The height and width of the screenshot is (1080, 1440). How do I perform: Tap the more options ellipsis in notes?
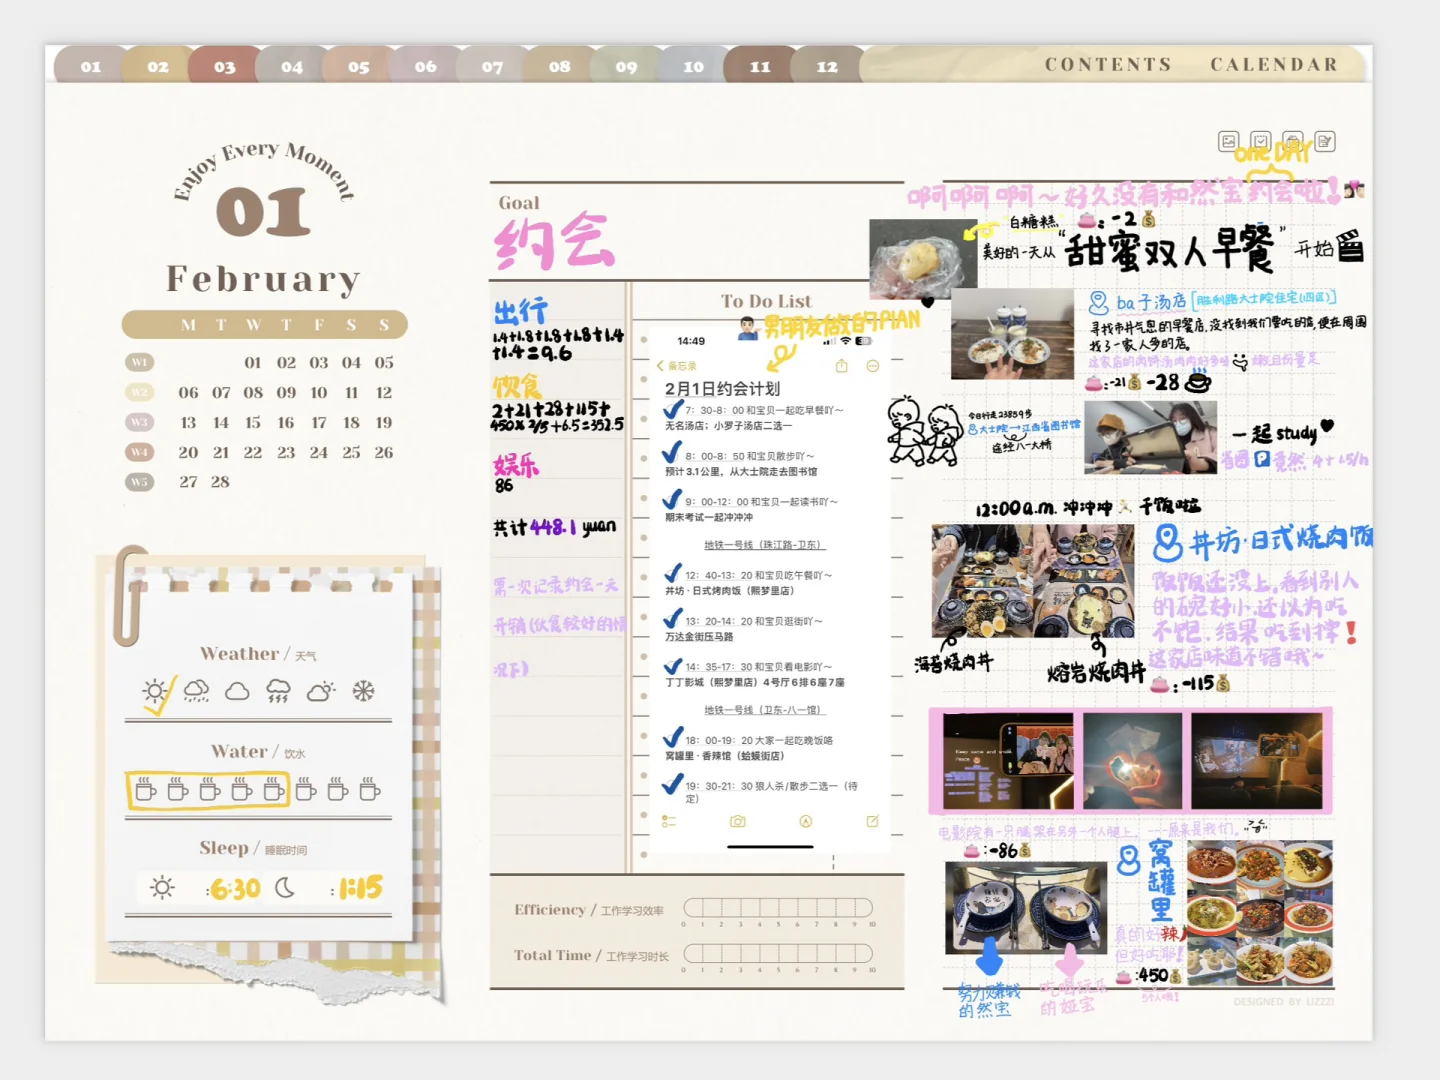872,366
